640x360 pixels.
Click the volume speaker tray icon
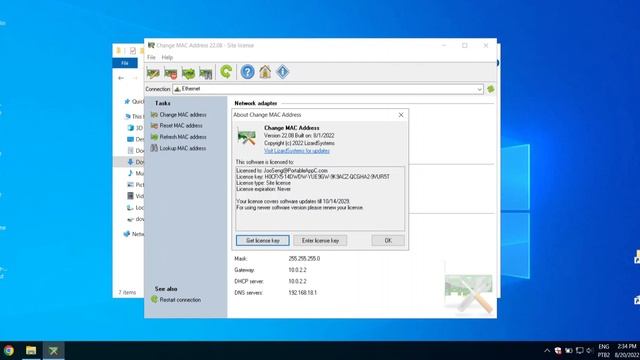590,351
